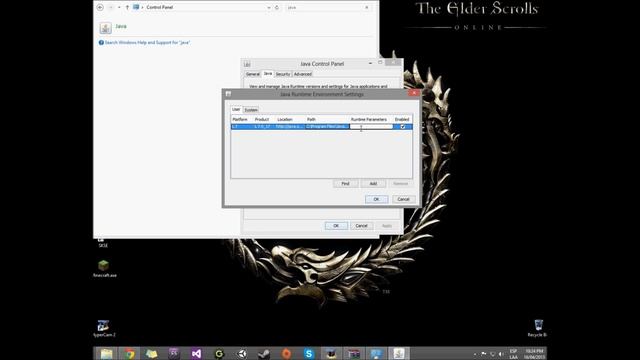Open the Visual Studio taskbar icon

point(196,353)
